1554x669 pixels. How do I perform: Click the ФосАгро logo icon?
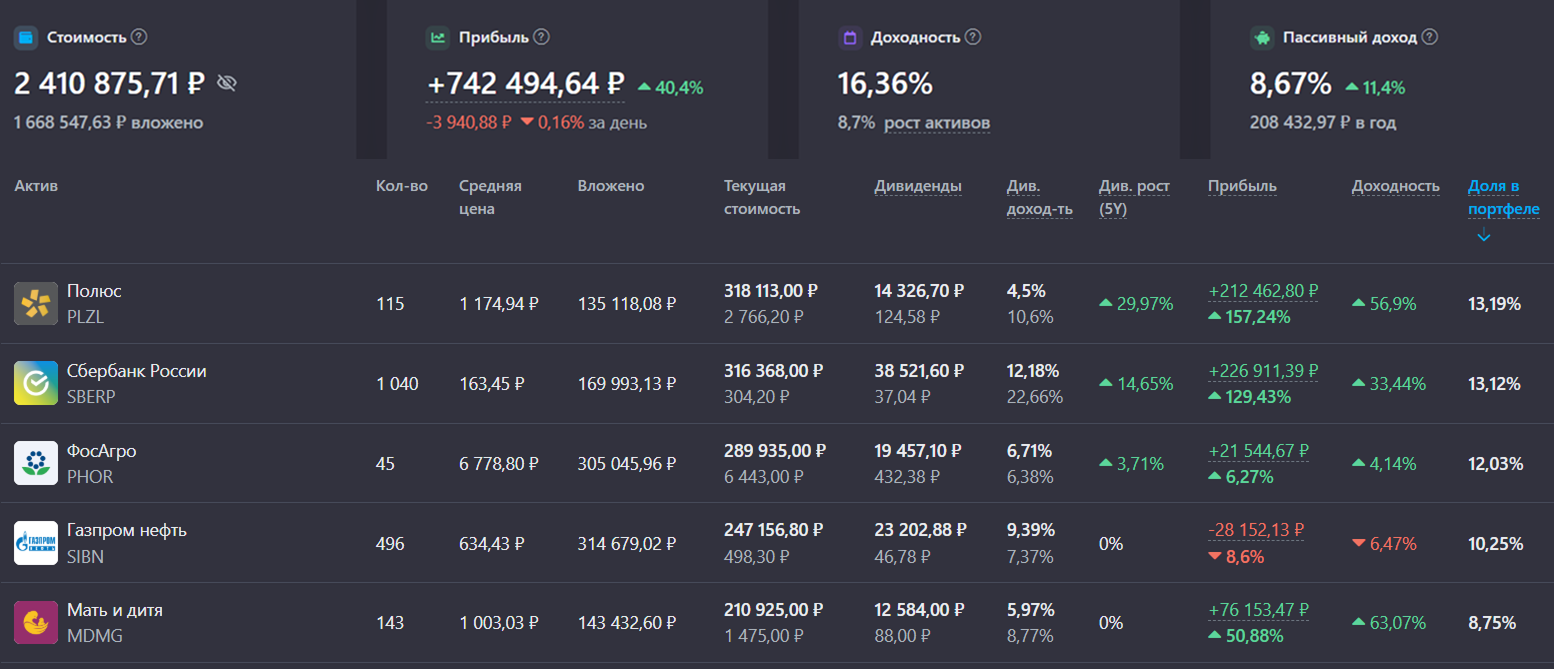pyautogui.click(x=36, y=463)
